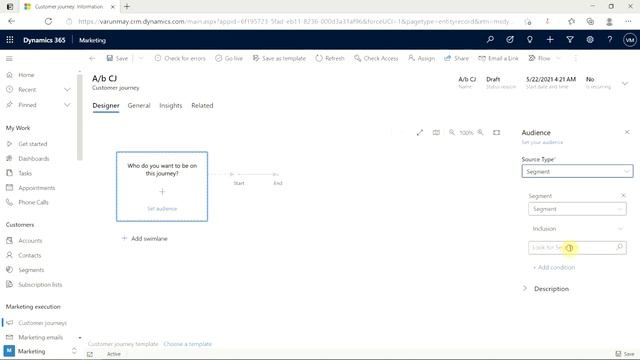
Task: Open Tasks in the sidebar
Action: pyautogui.click(x=24, y=173)
